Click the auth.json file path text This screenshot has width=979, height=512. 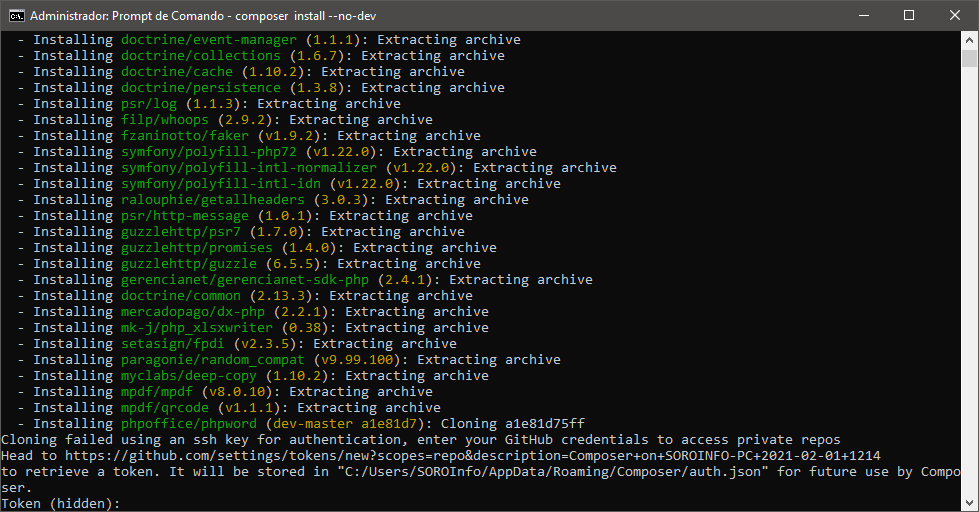[x=553, y=471]
